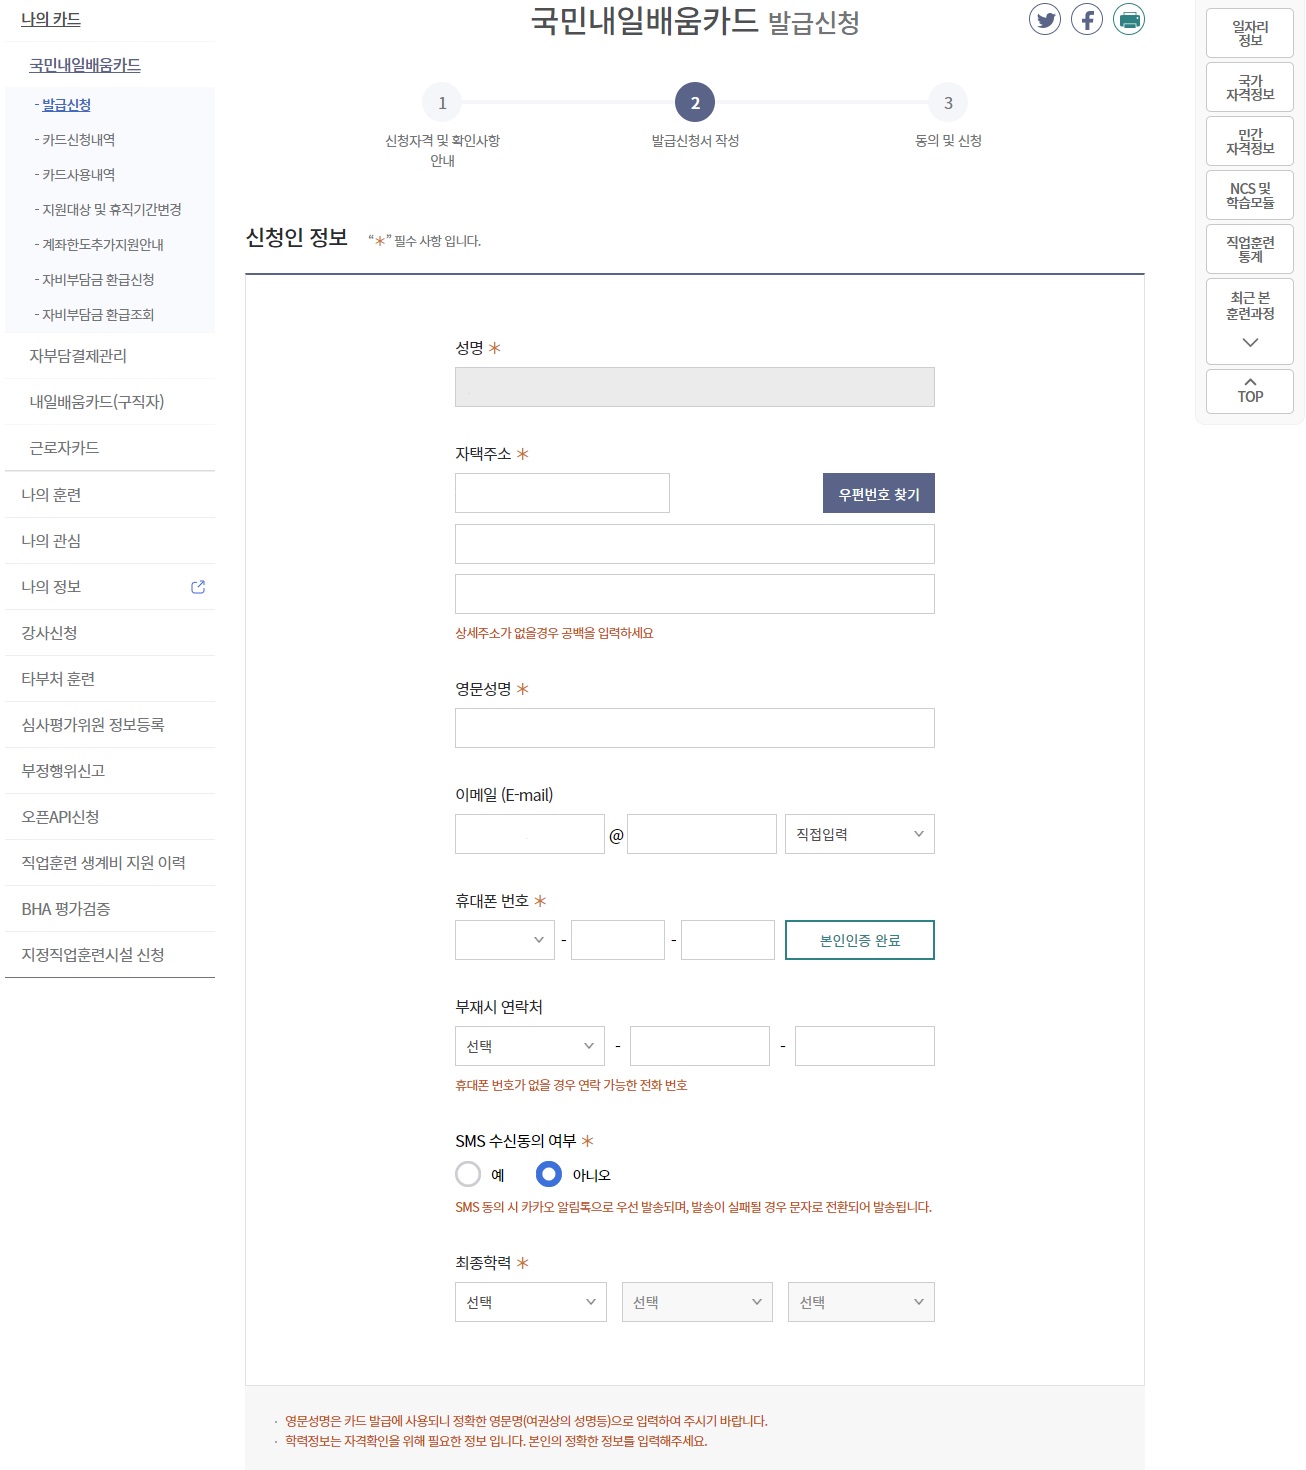Image resolution: width=1306 pixels, height=1470 pixels.
Task: Select 예 for SMS 수신동의
Action: tap(468, 1174)
